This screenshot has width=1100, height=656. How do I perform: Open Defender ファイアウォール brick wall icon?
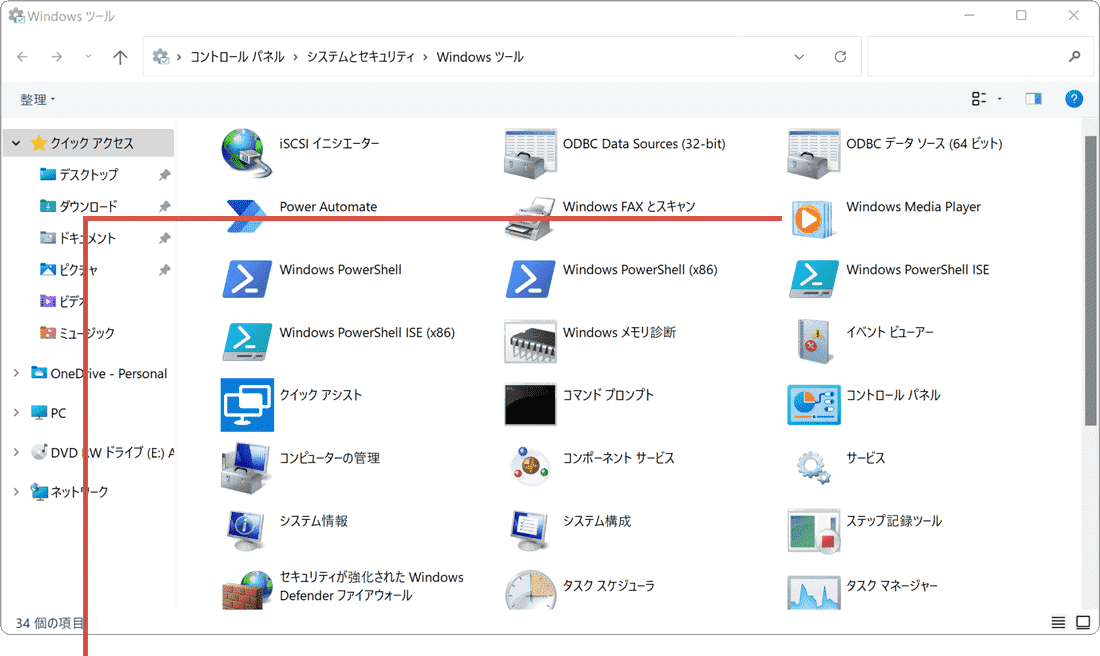246,590
